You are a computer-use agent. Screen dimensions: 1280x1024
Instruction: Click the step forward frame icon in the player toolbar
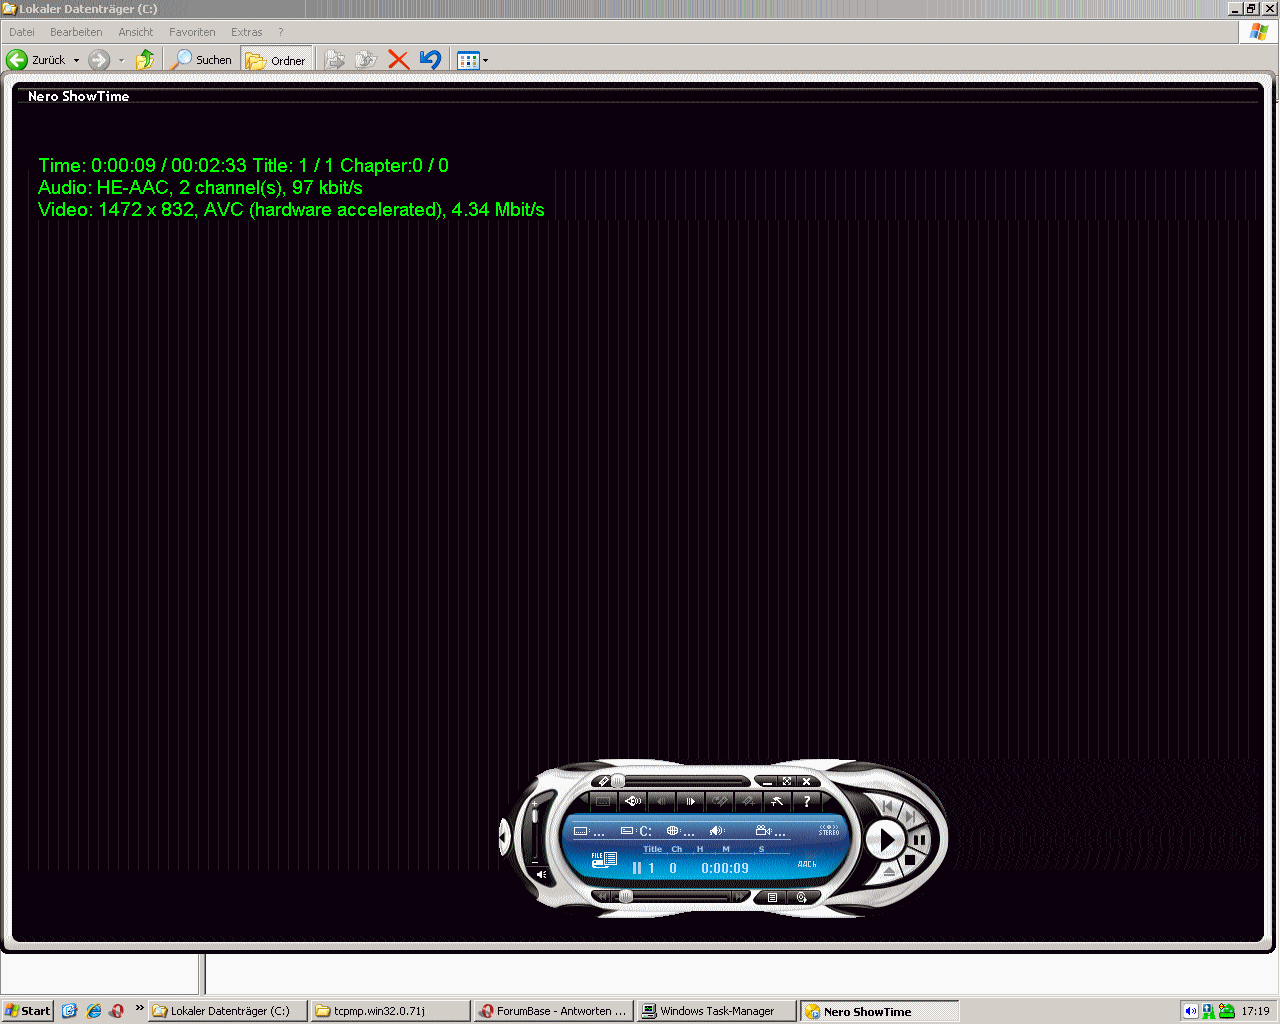click(690, 801)
